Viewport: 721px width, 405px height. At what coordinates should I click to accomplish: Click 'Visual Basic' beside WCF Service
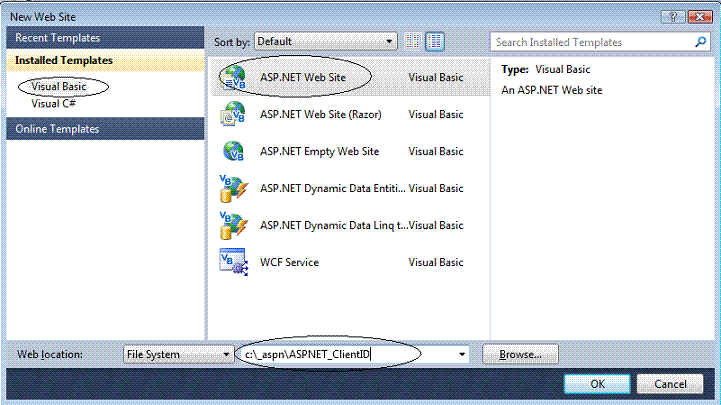[435, 262]
